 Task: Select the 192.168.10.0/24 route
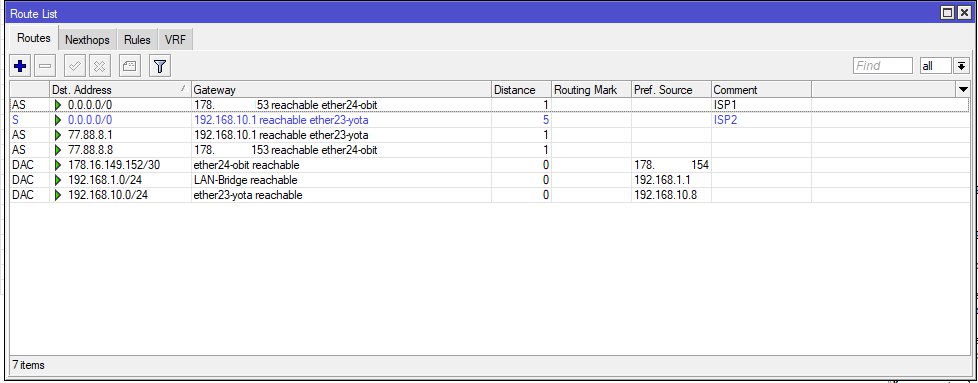(490, 195)
